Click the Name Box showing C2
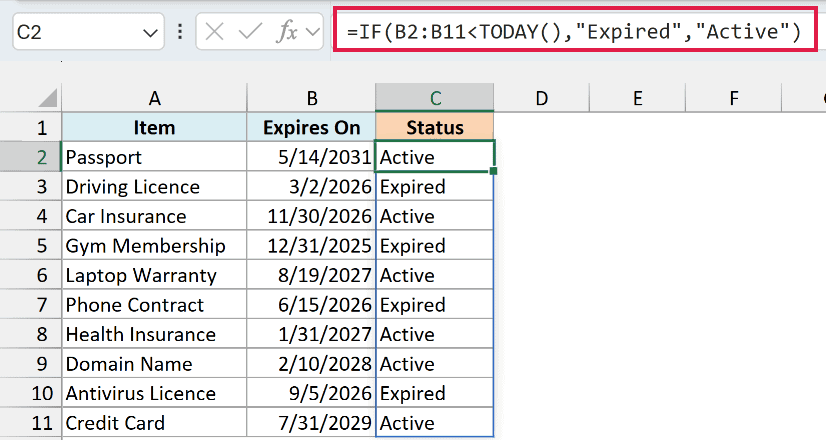 point(88,32)
